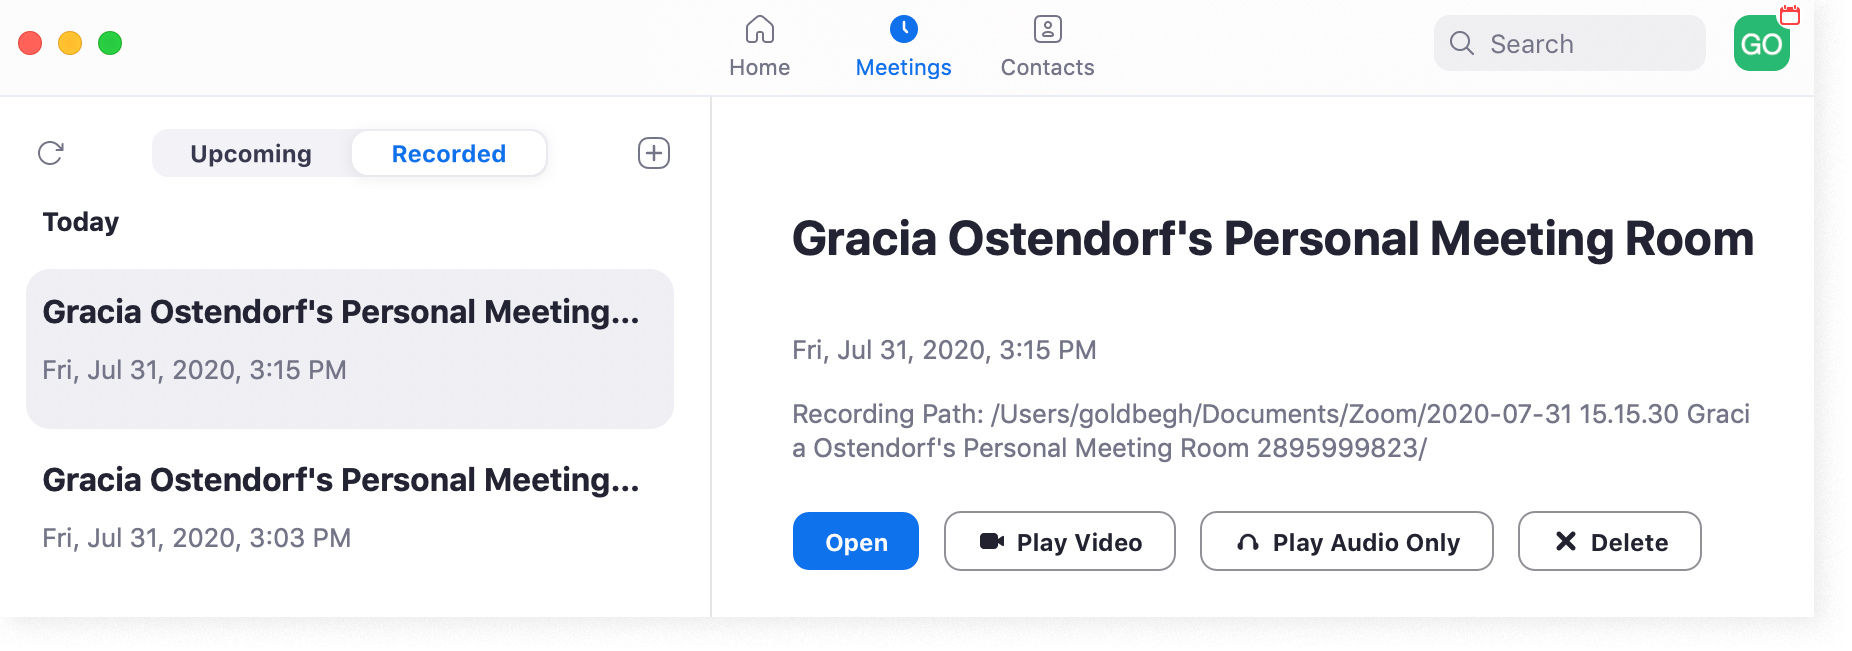Select the 3:15 PM recording entry
The height and width of the screenshot is (651, 1852).
[350, 349]
